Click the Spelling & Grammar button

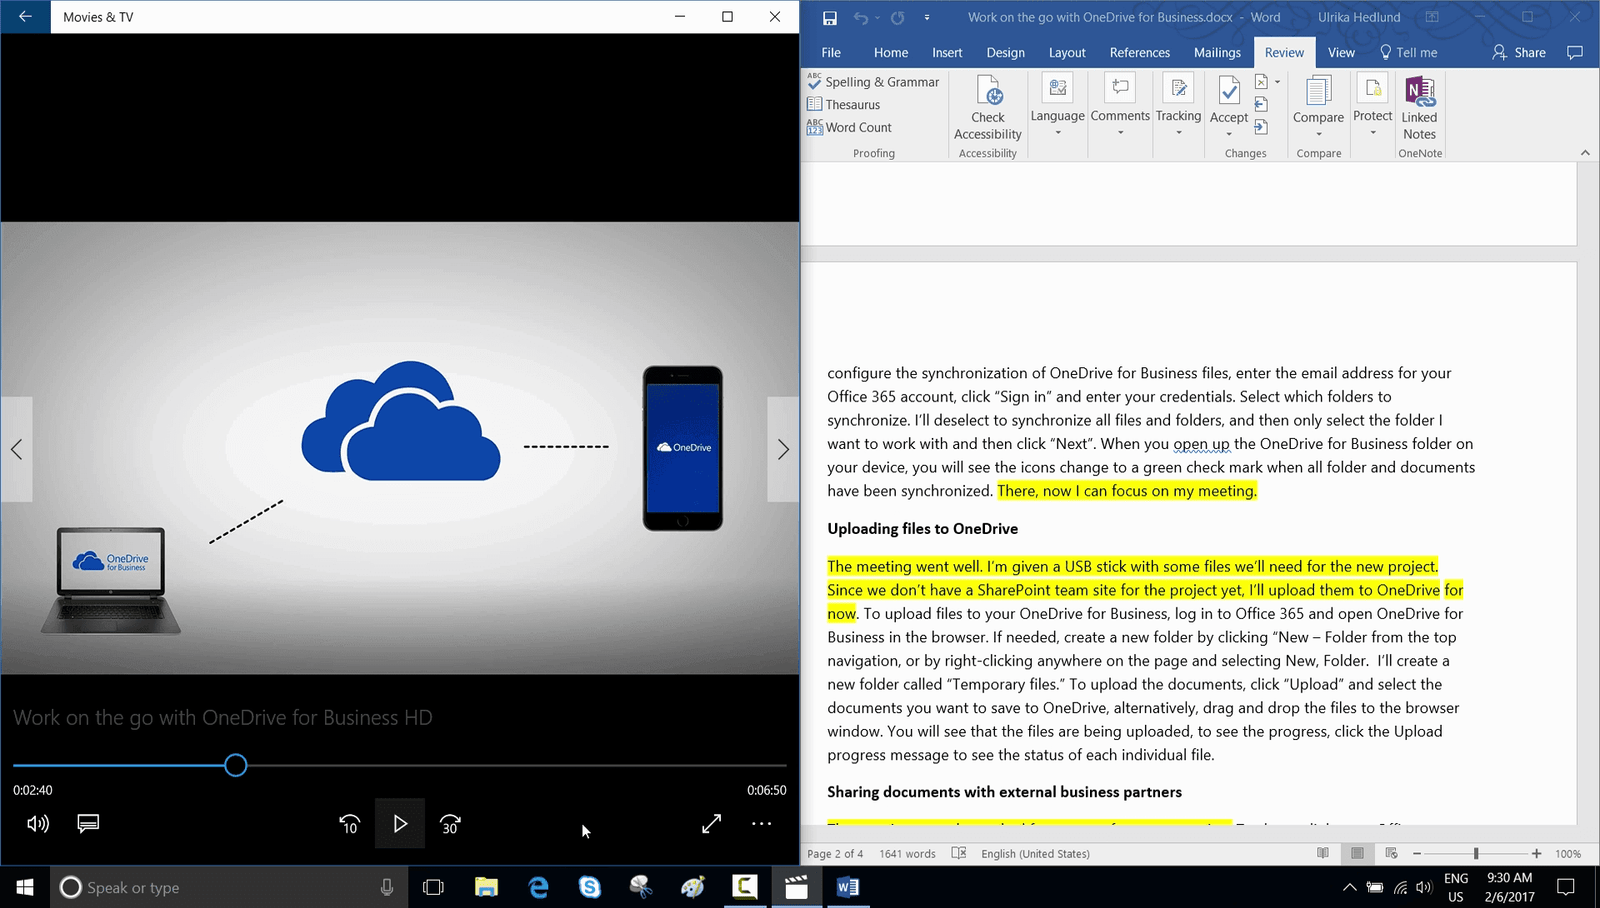[873, 82]
